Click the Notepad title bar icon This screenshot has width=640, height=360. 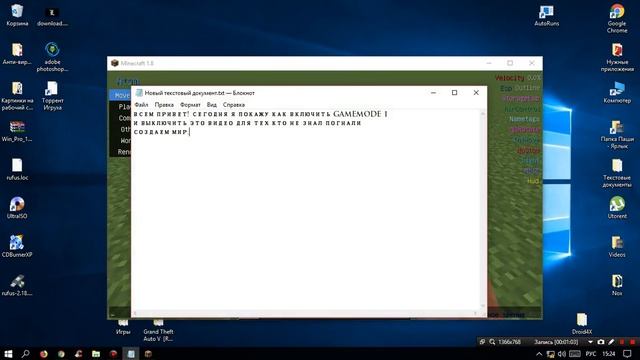(139, 93)
